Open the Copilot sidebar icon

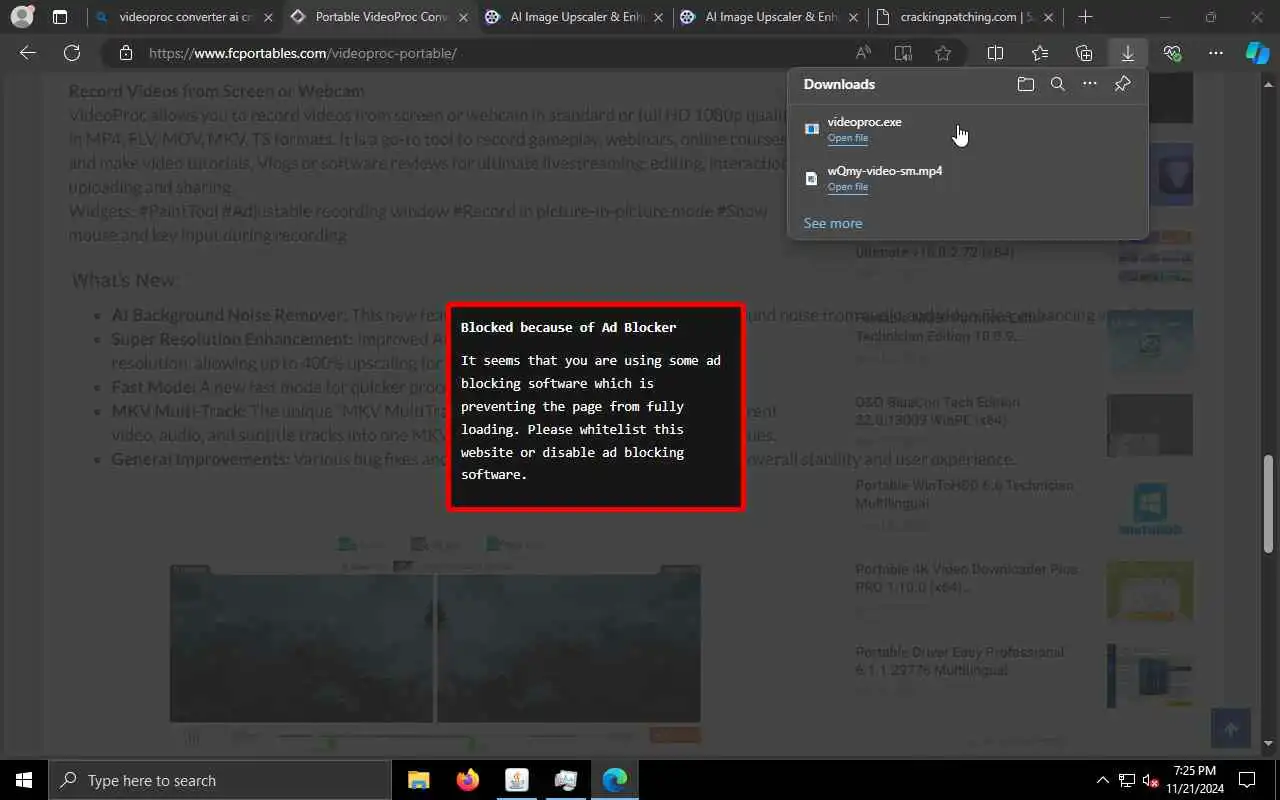(x=1257, y=53)
